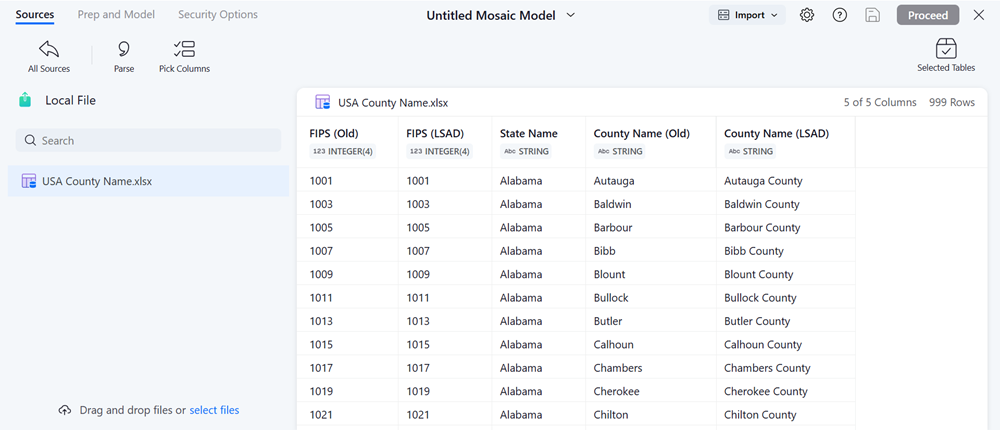Click the Local File source icon
1000x430 pixels.
pyautogui.click(x=25, y=101)
